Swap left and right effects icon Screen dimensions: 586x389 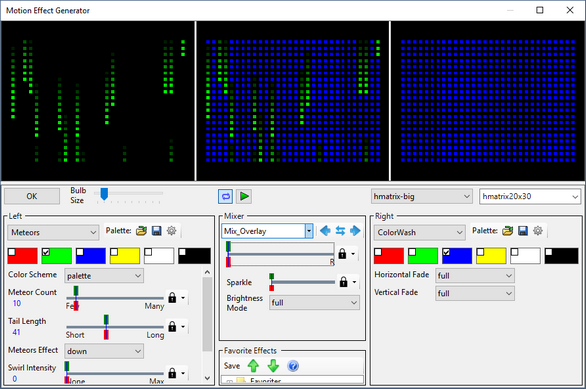(x=340, y=231)
